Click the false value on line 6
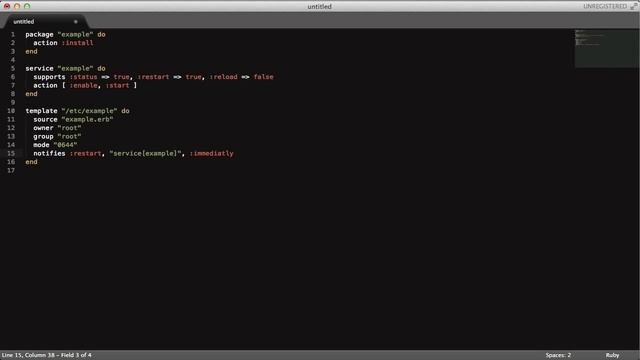The height and width of the screenshot is (360, 640). pyautogui.click(x=263, y=77)
